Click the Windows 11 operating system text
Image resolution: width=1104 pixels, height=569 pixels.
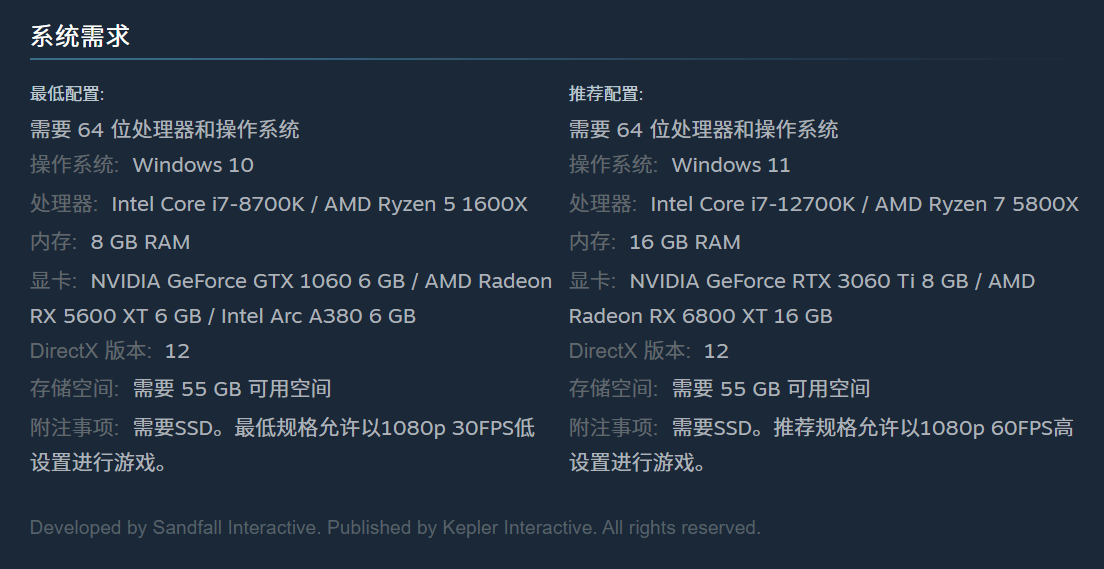click(731, 165)
